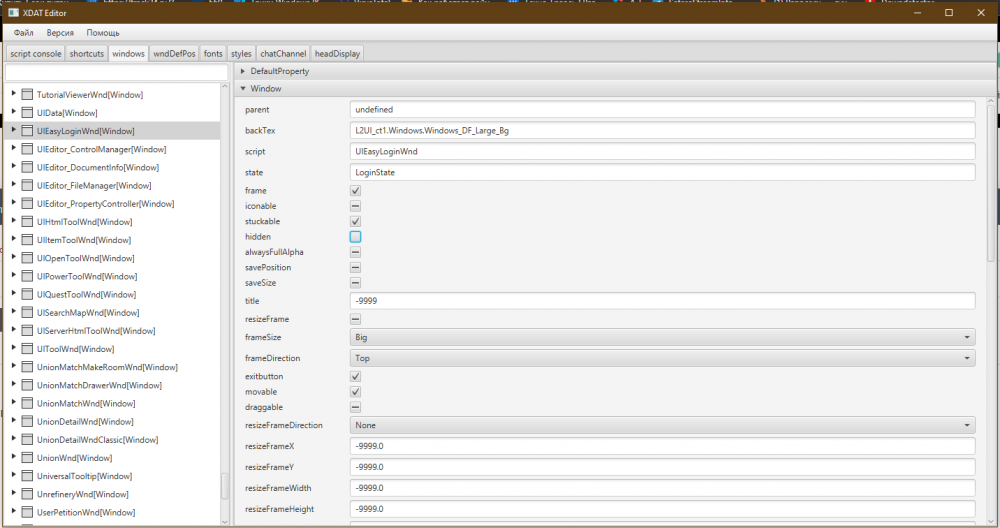Click the window icon next to TutorialViewerWnd
This screenshot has height=528, width=1000.
pyautogui.click(x=27, y=95)
